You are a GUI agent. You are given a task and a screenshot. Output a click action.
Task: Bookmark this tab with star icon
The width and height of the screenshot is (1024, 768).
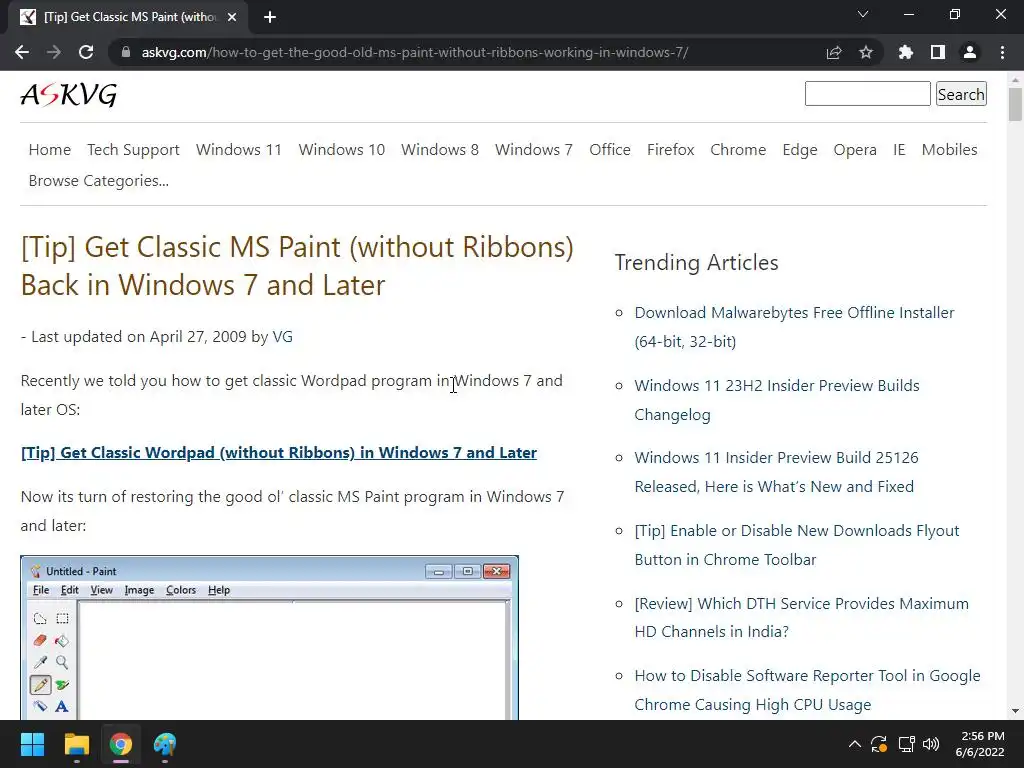click(866, 52)
